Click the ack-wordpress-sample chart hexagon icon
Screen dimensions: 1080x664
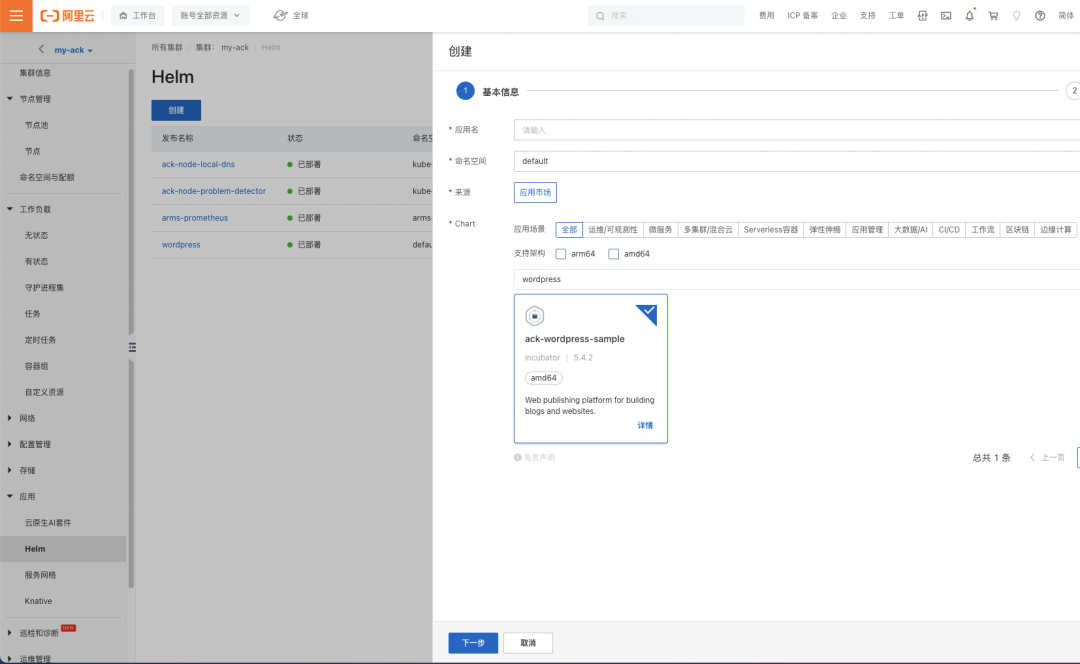(534, 315)
